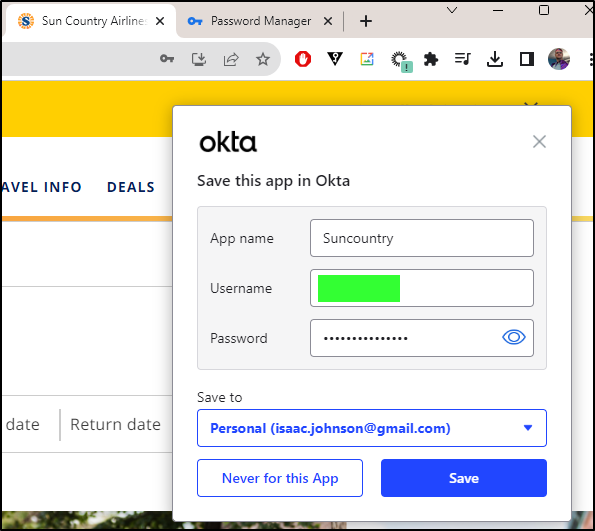The width and height of the screenshot is (595, 531).
Task: Close the Sun Country Airlines tab
Action: click(160, 21)
